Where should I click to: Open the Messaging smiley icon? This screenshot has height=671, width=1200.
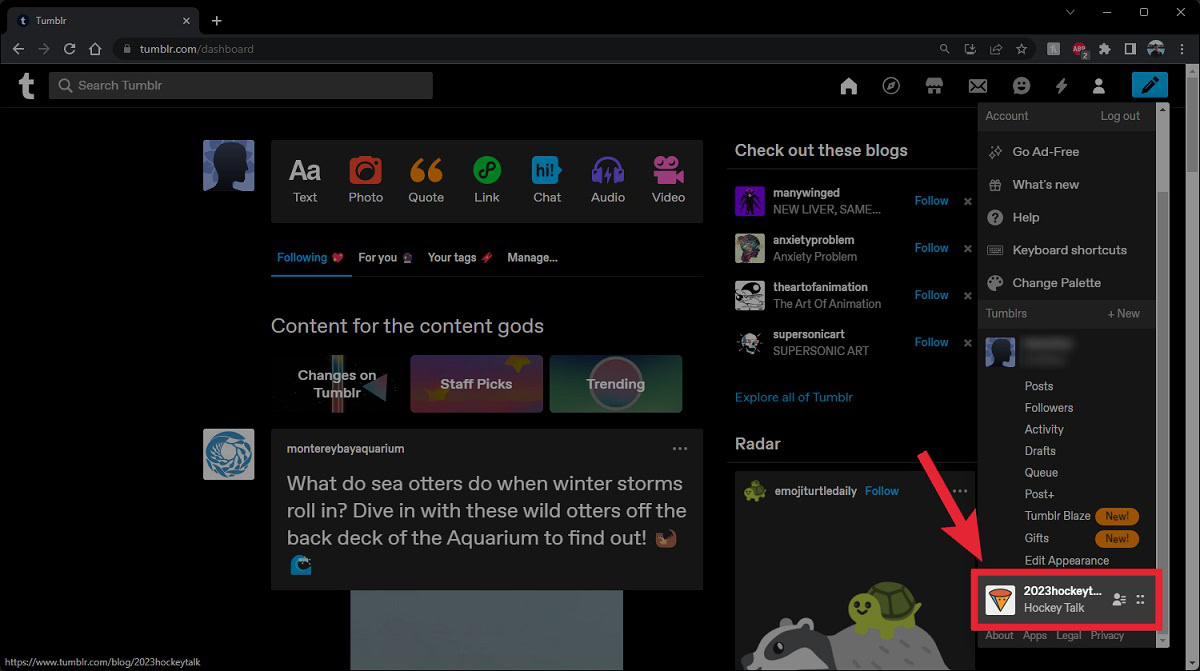[x=1021, y=87]
